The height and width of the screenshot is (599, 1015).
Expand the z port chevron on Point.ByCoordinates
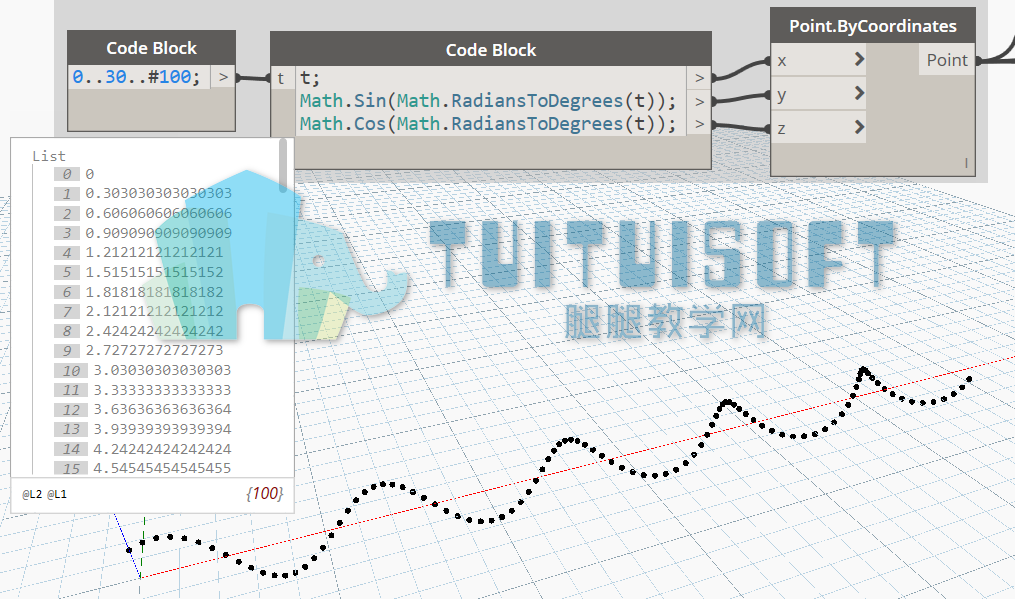pos(859,127)
